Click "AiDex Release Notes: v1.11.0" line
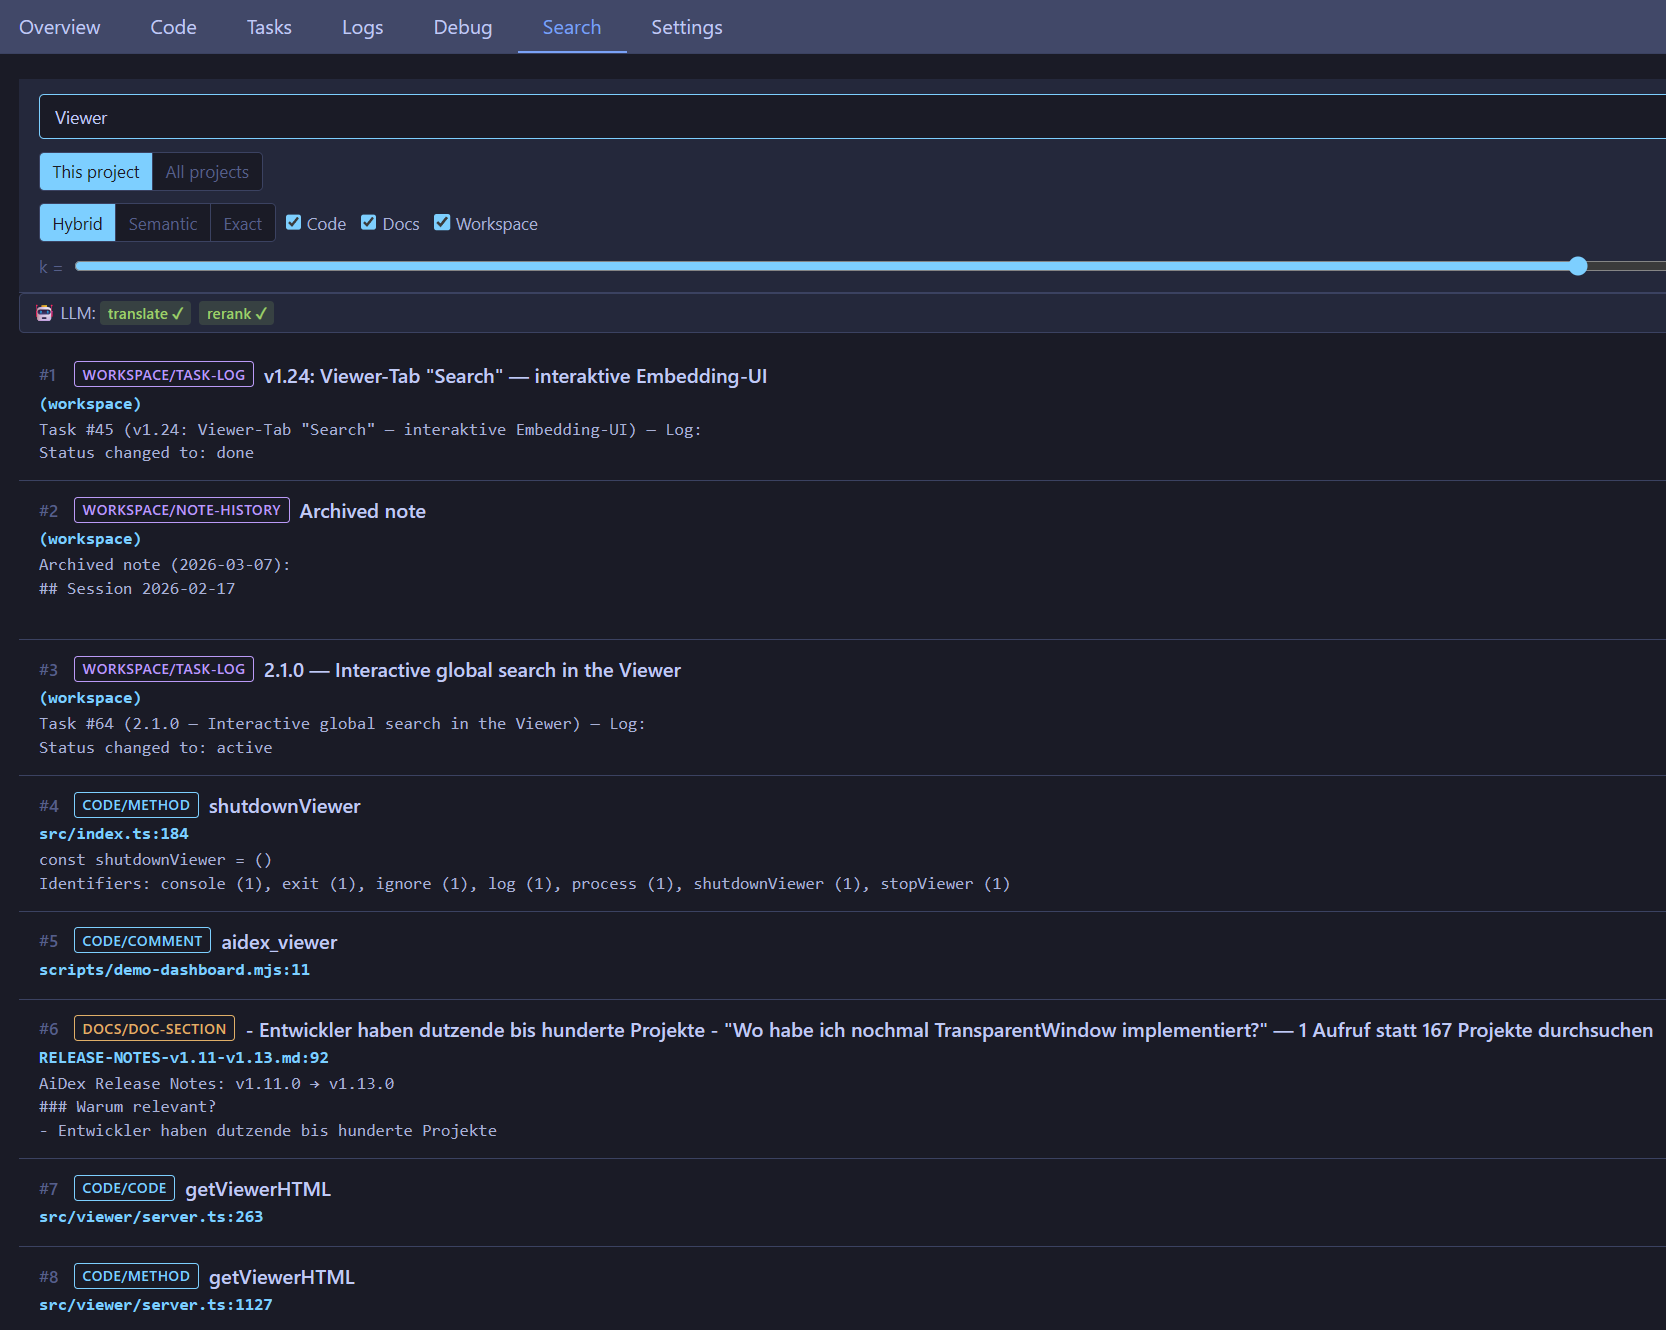 (x=216, y=1084)
